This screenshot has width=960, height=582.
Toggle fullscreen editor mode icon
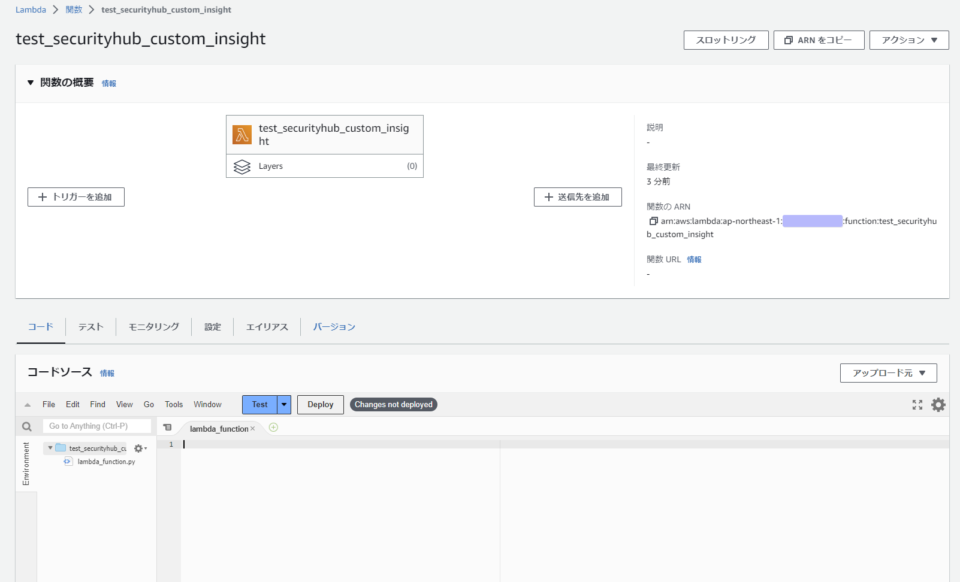pos(917,405)
